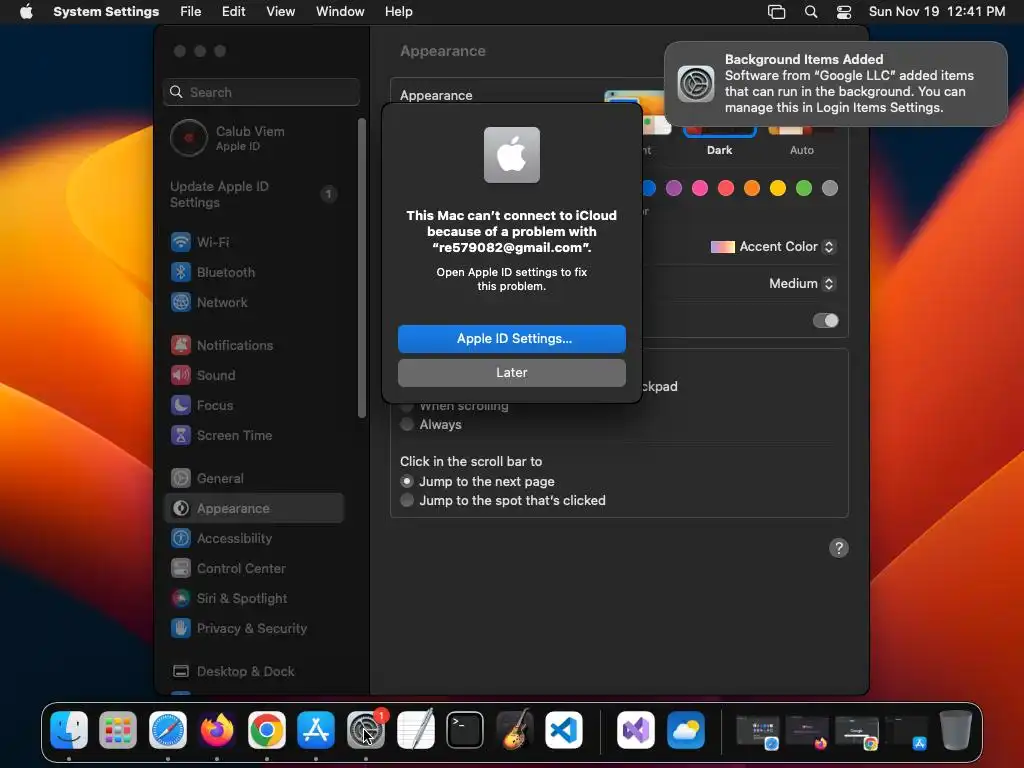
Task: Choose the red accent color
Action: (726, 188)
